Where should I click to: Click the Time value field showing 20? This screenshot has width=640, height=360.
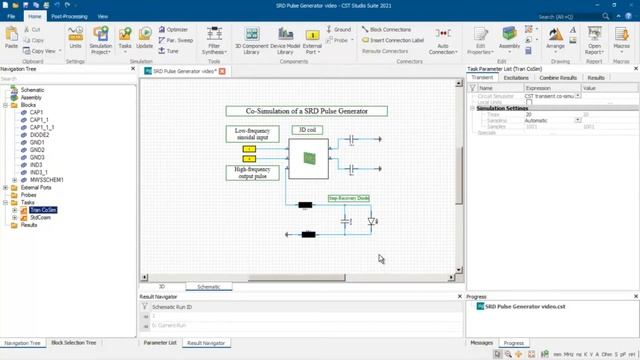552,114
